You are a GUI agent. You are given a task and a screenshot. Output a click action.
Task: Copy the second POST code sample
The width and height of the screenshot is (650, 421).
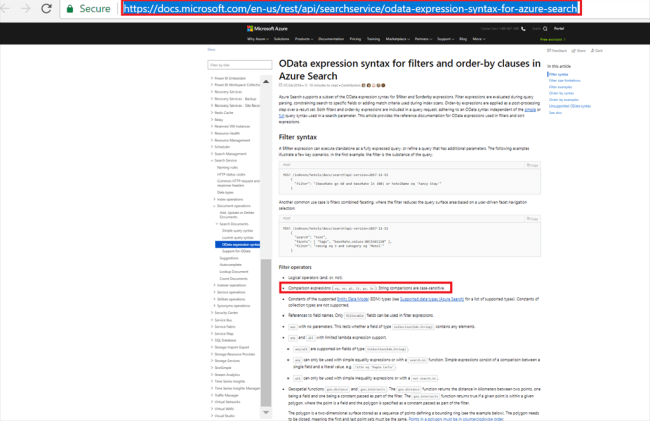532,218
